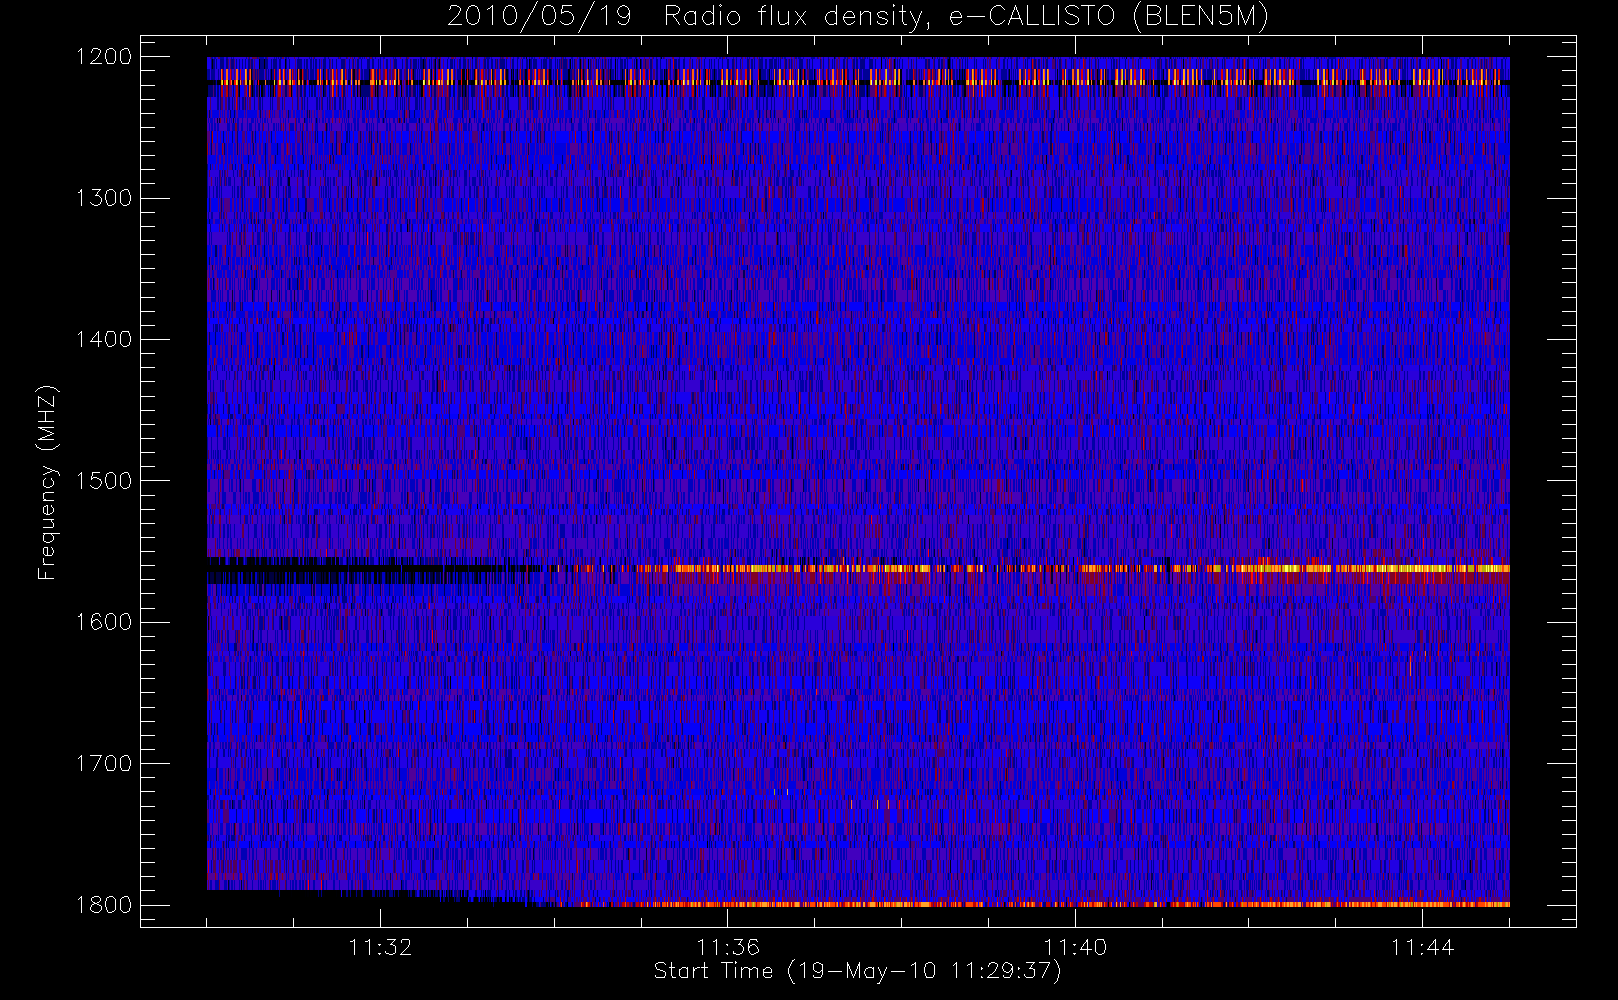Click the 1200 frequency tick label
Screen dimensions: 1618x1000
(x=104, y=56)
